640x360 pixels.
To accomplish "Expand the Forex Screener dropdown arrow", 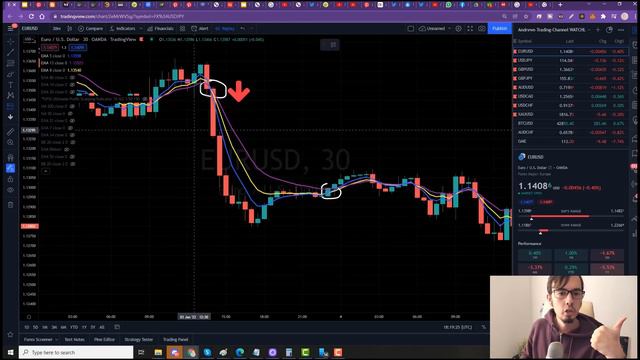I will 57,340.
